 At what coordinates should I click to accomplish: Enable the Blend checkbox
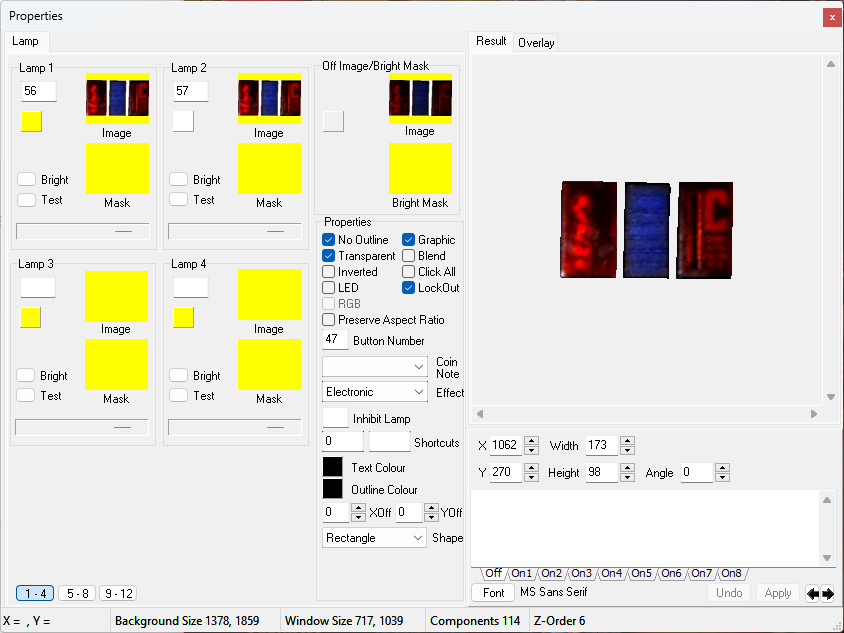409,256
